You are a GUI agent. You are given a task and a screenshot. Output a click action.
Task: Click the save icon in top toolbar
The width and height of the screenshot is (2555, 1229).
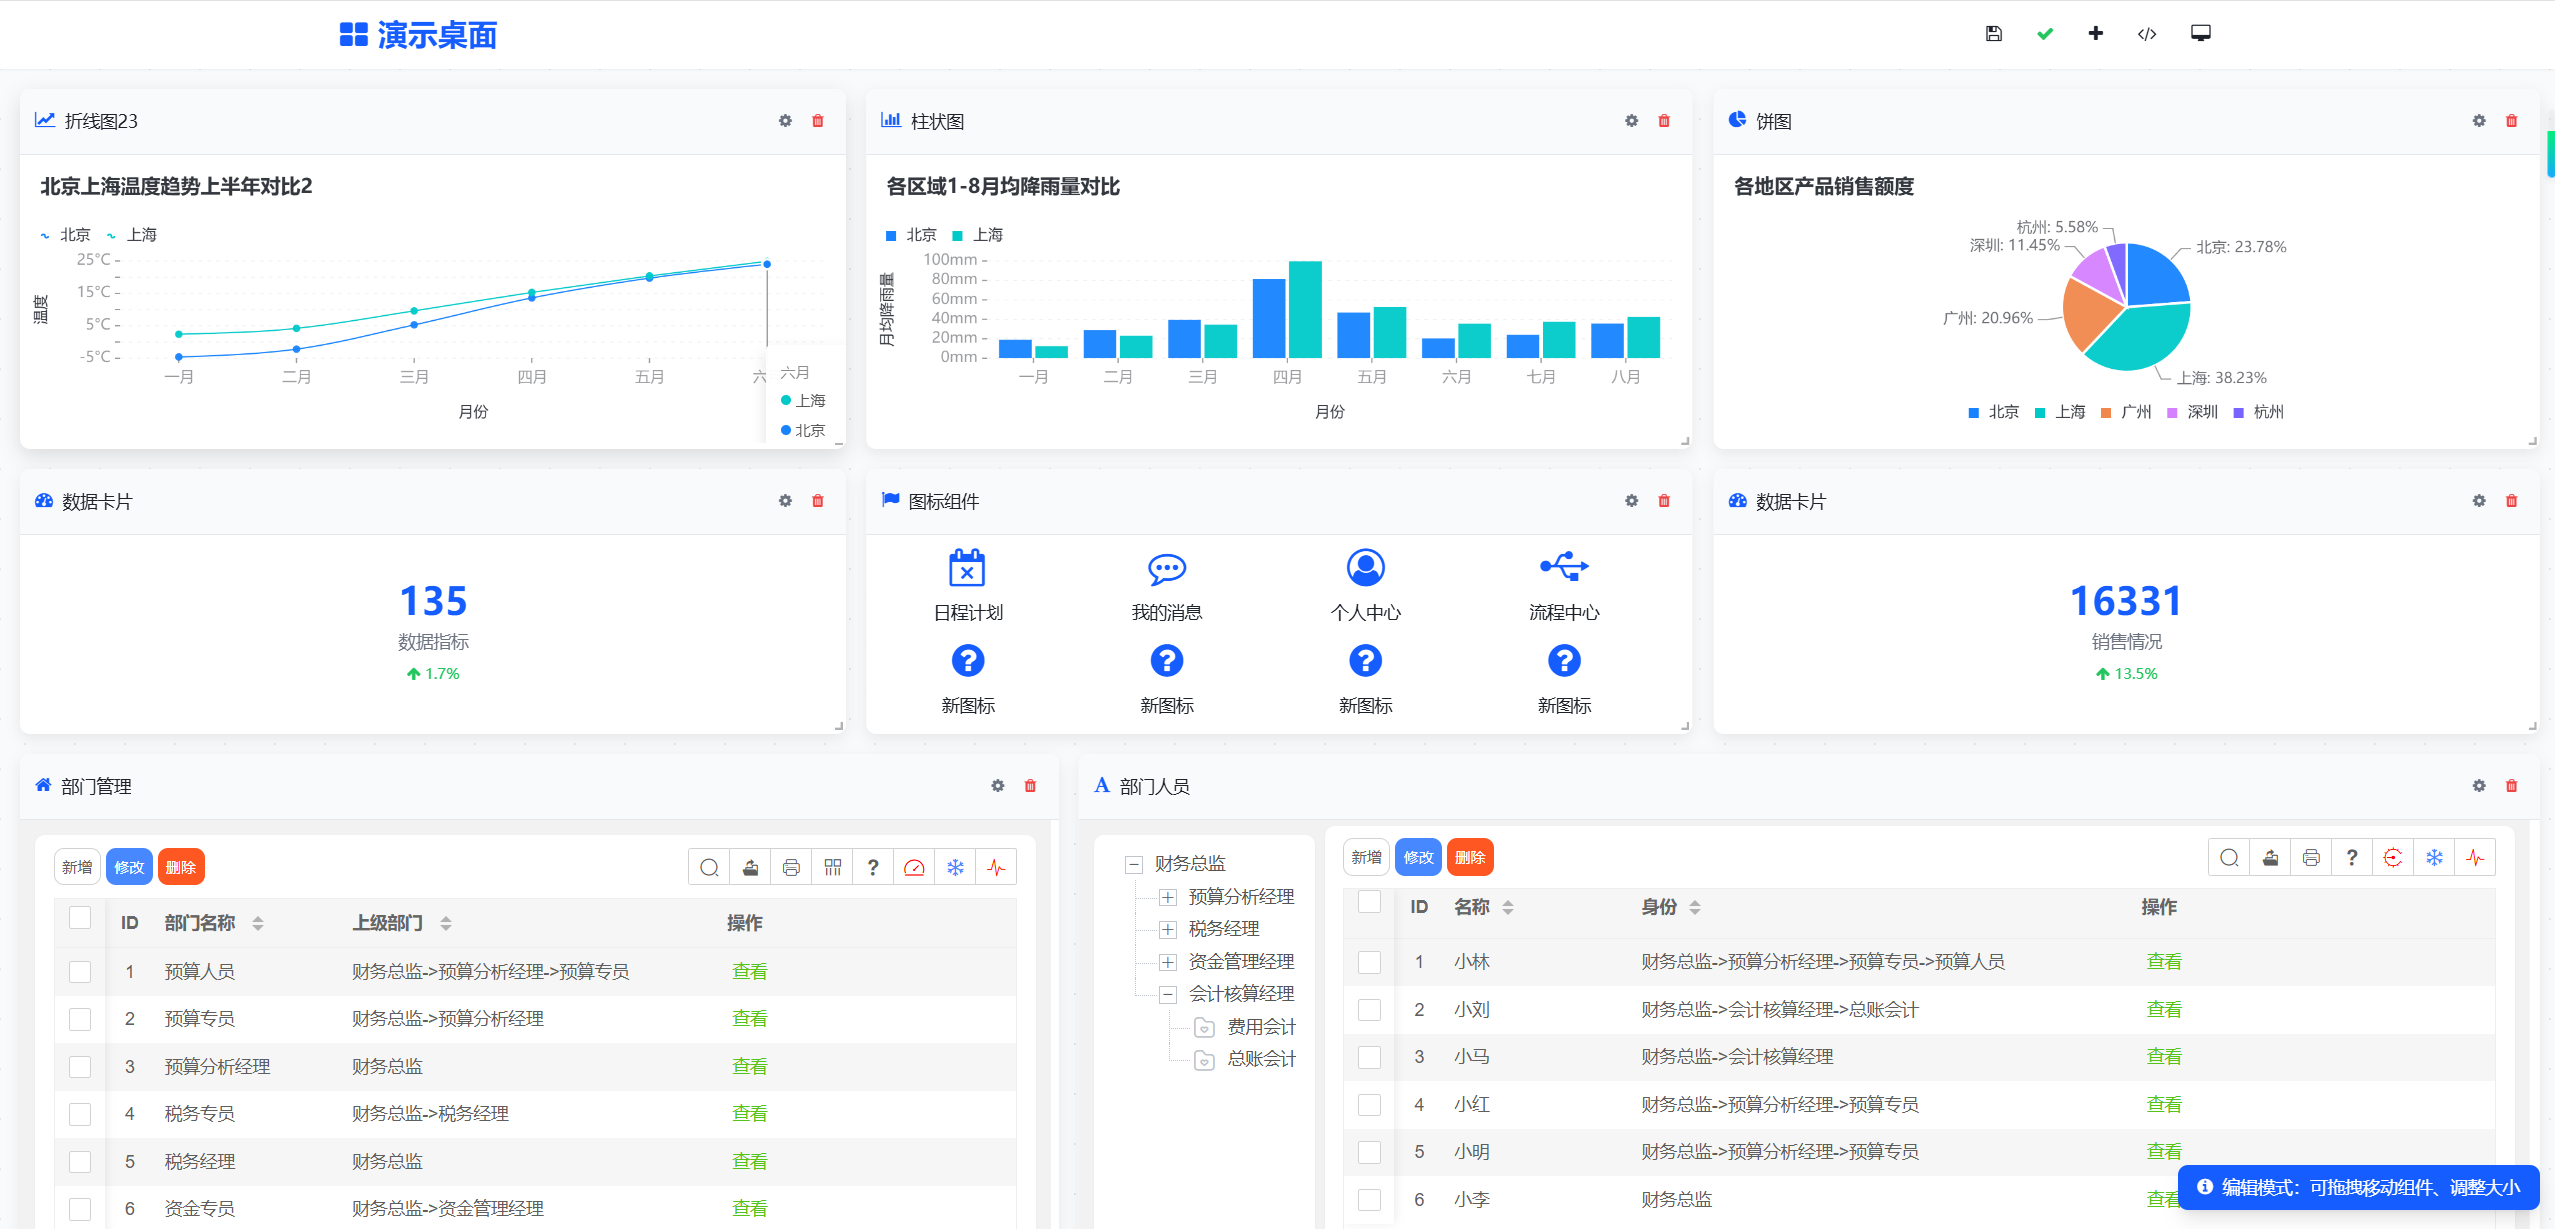point(1993,34)
